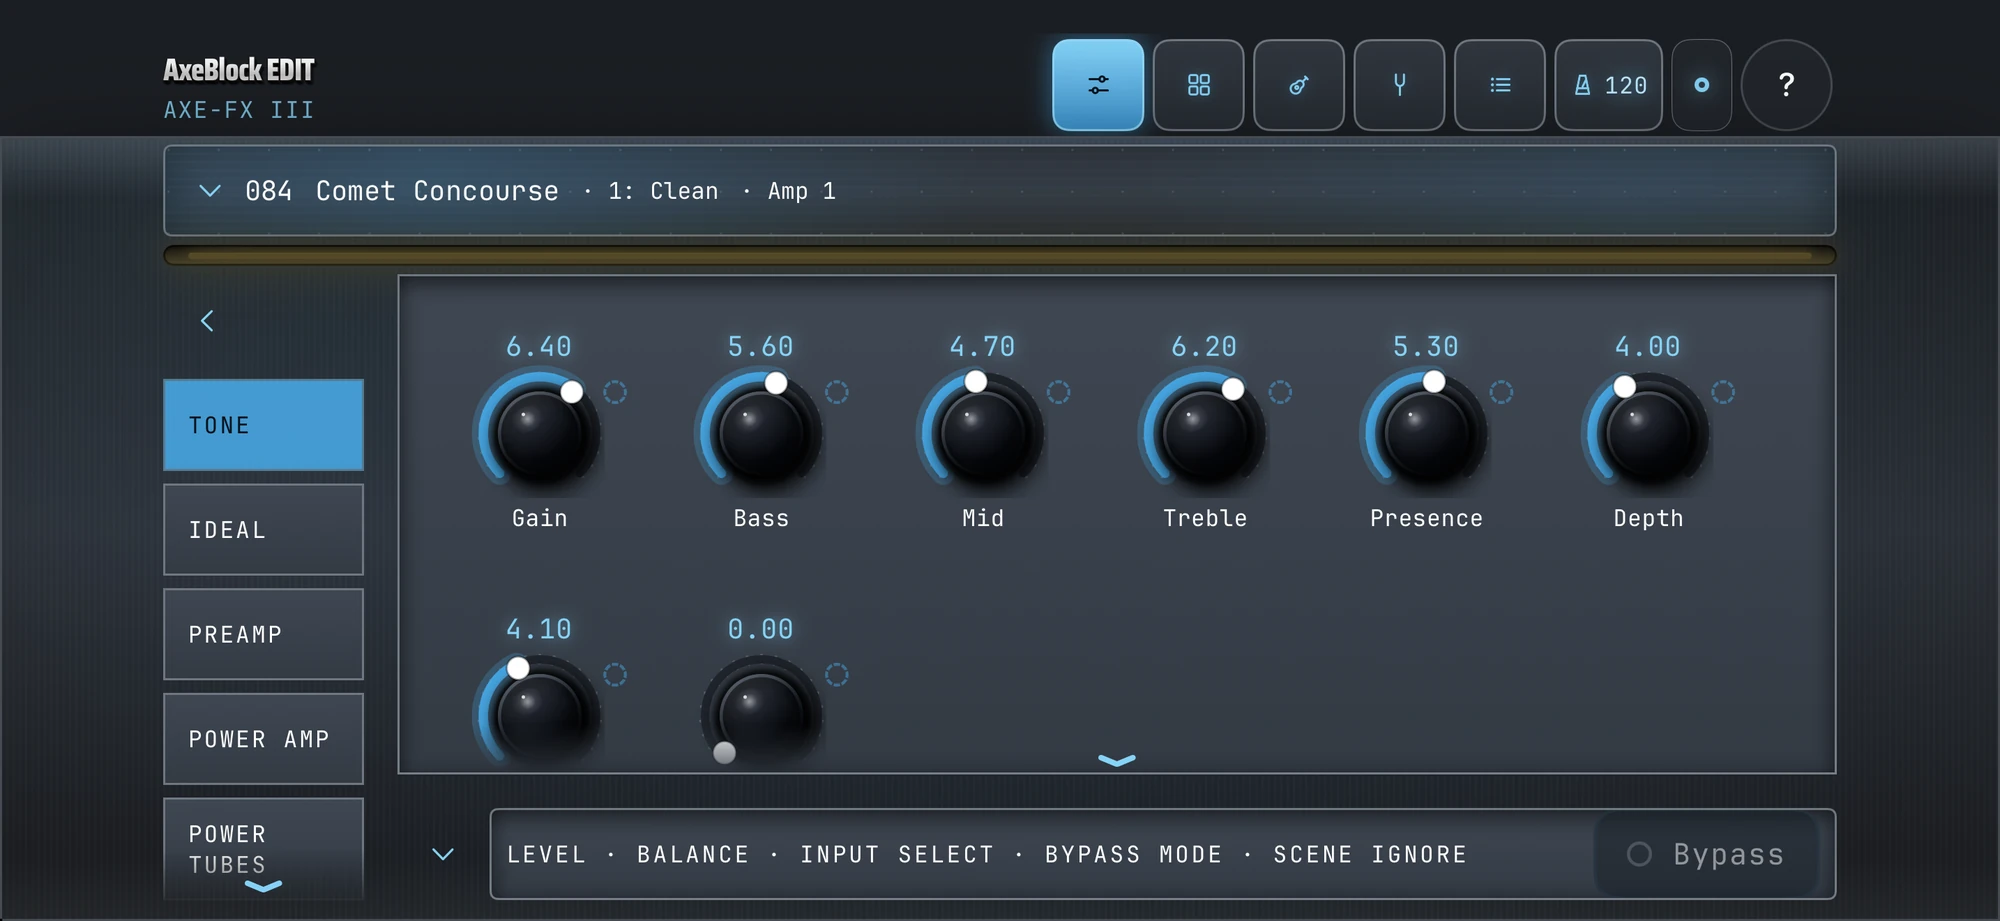Toggle the modifier circle beside the 0.00 knob

click(x=837, y=675)
